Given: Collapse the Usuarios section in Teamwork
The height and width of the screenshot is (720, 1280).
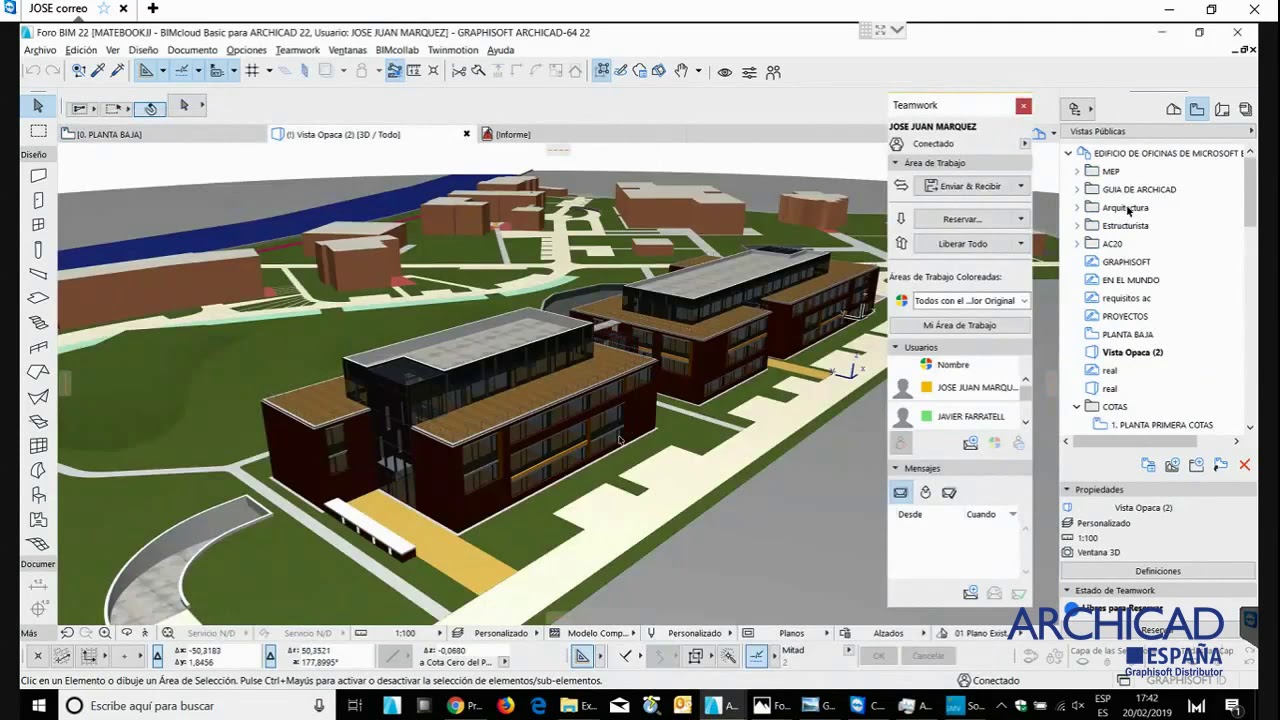Looking at the screenshot, I should tap(896, 347).
